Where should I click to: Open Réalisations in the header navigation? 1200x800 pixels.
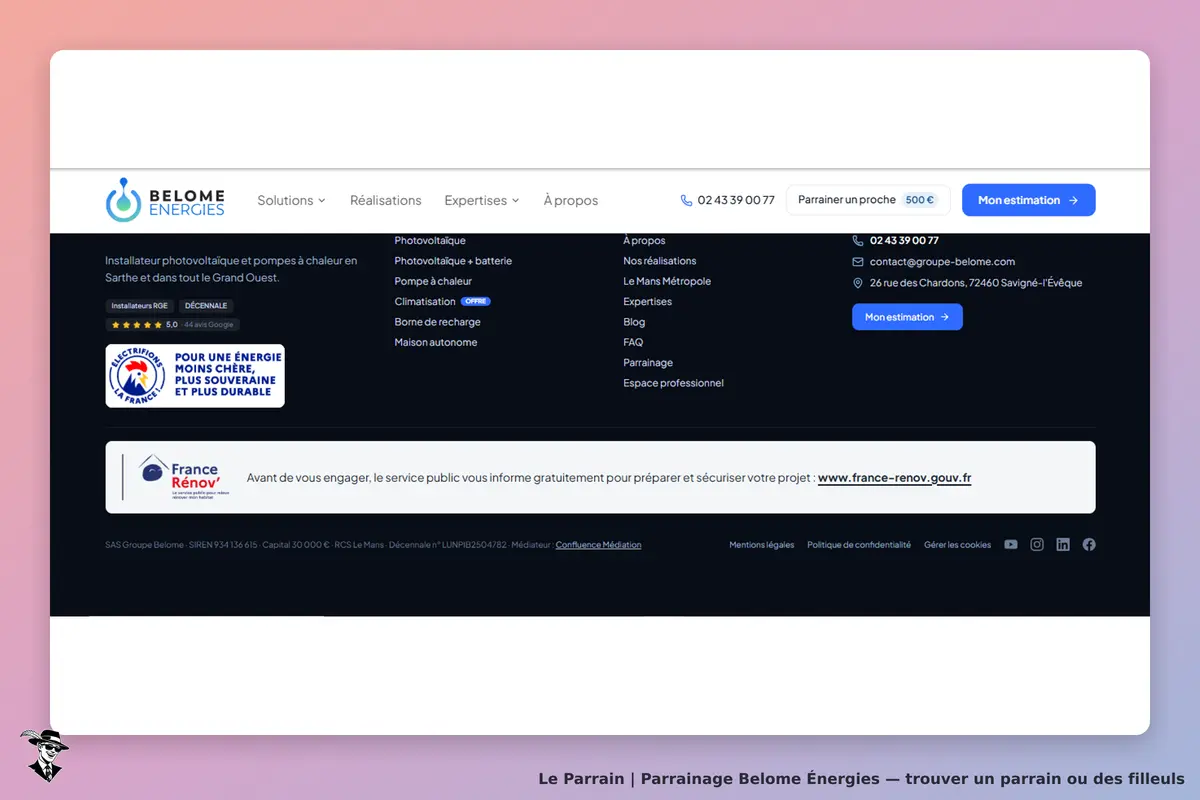386,200
